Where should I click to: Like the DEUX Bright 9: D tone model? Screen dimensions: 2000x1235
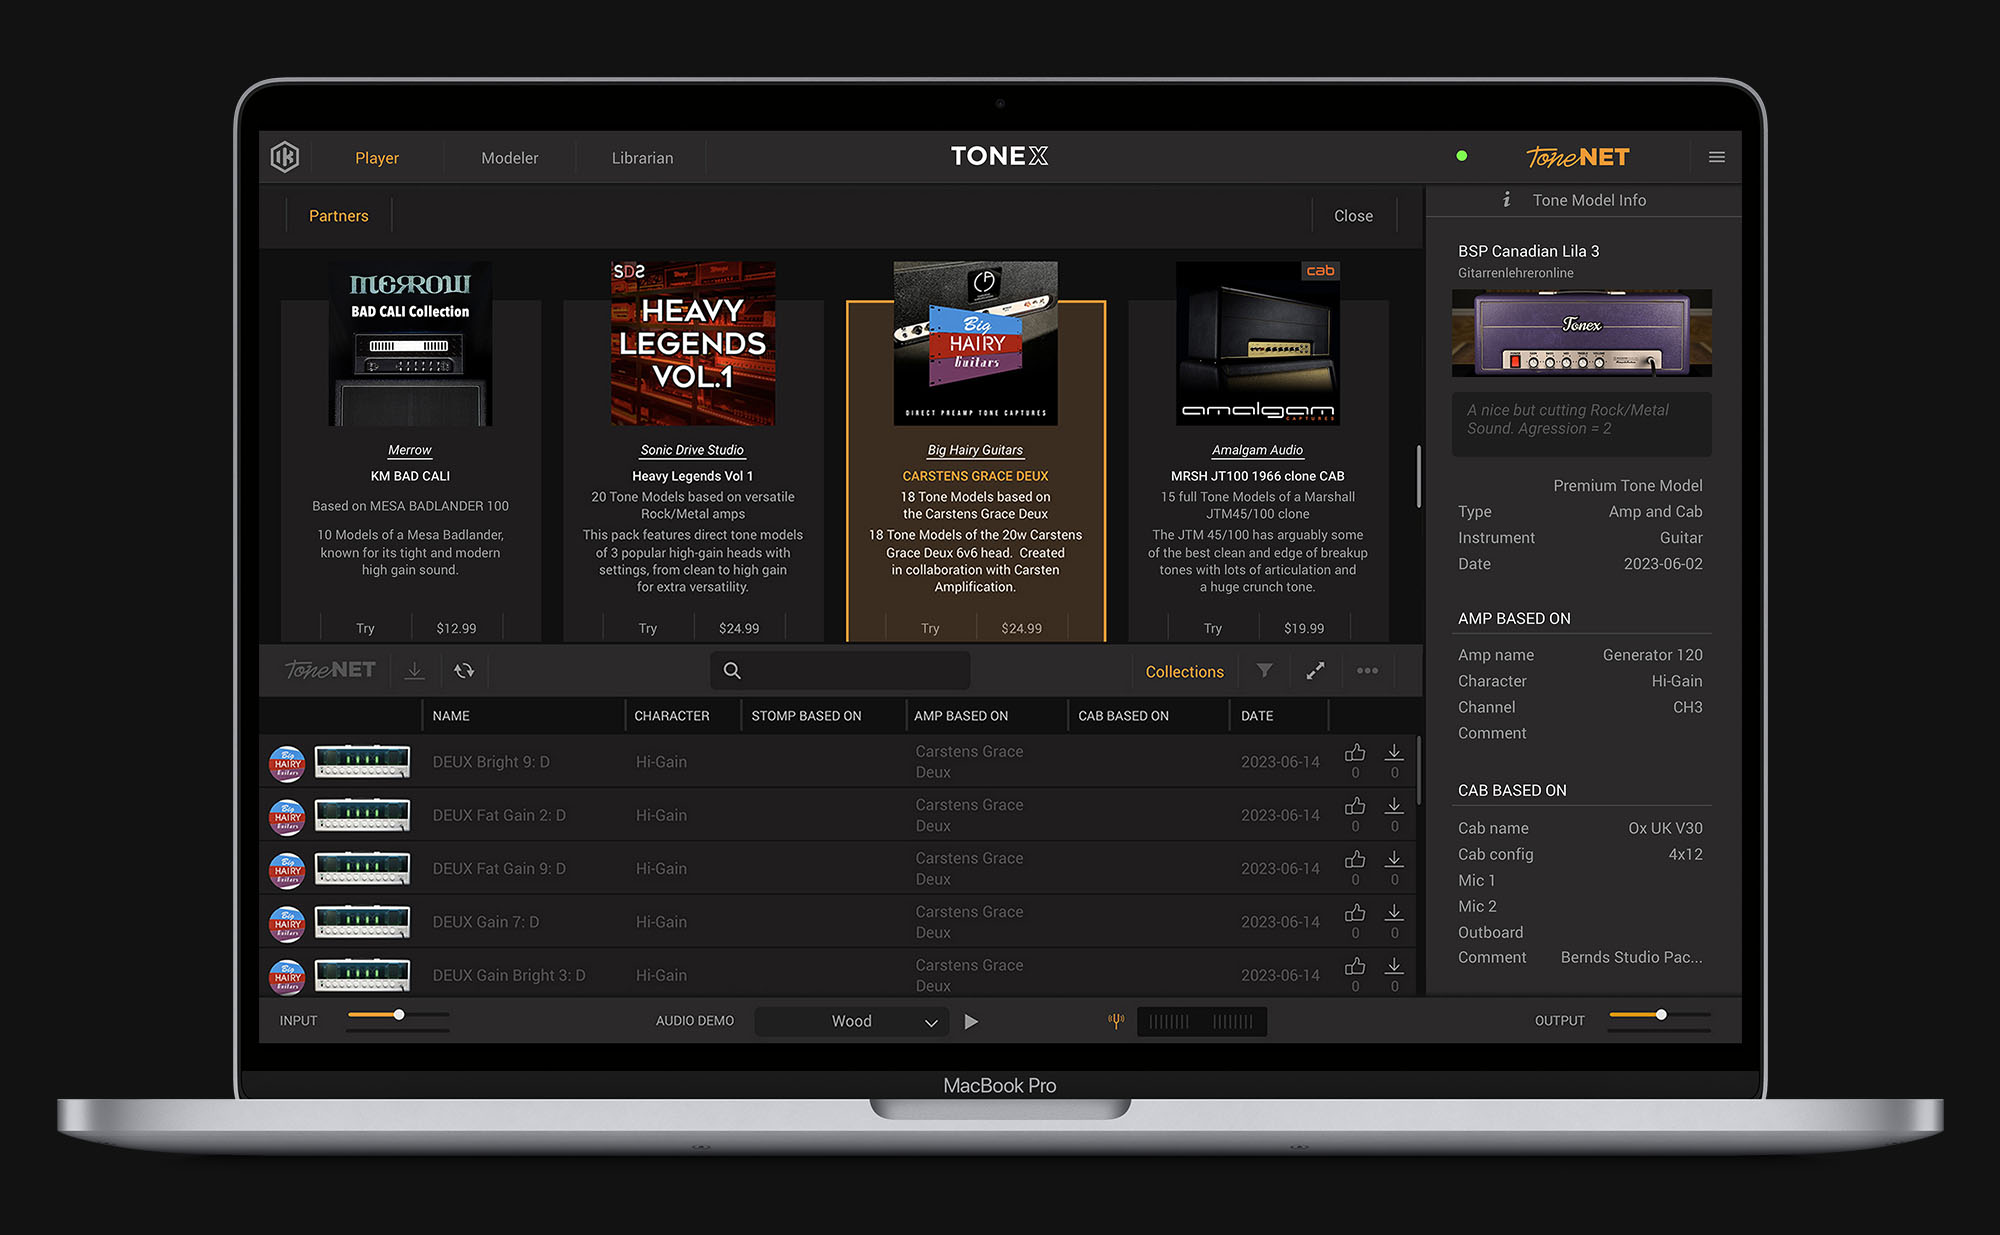point(1355,755)
